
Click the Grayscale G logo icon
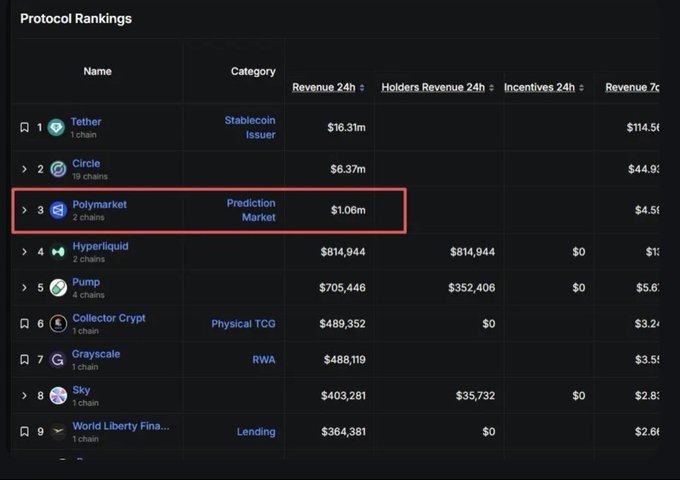pyautogui.click(x=58, y=360)
